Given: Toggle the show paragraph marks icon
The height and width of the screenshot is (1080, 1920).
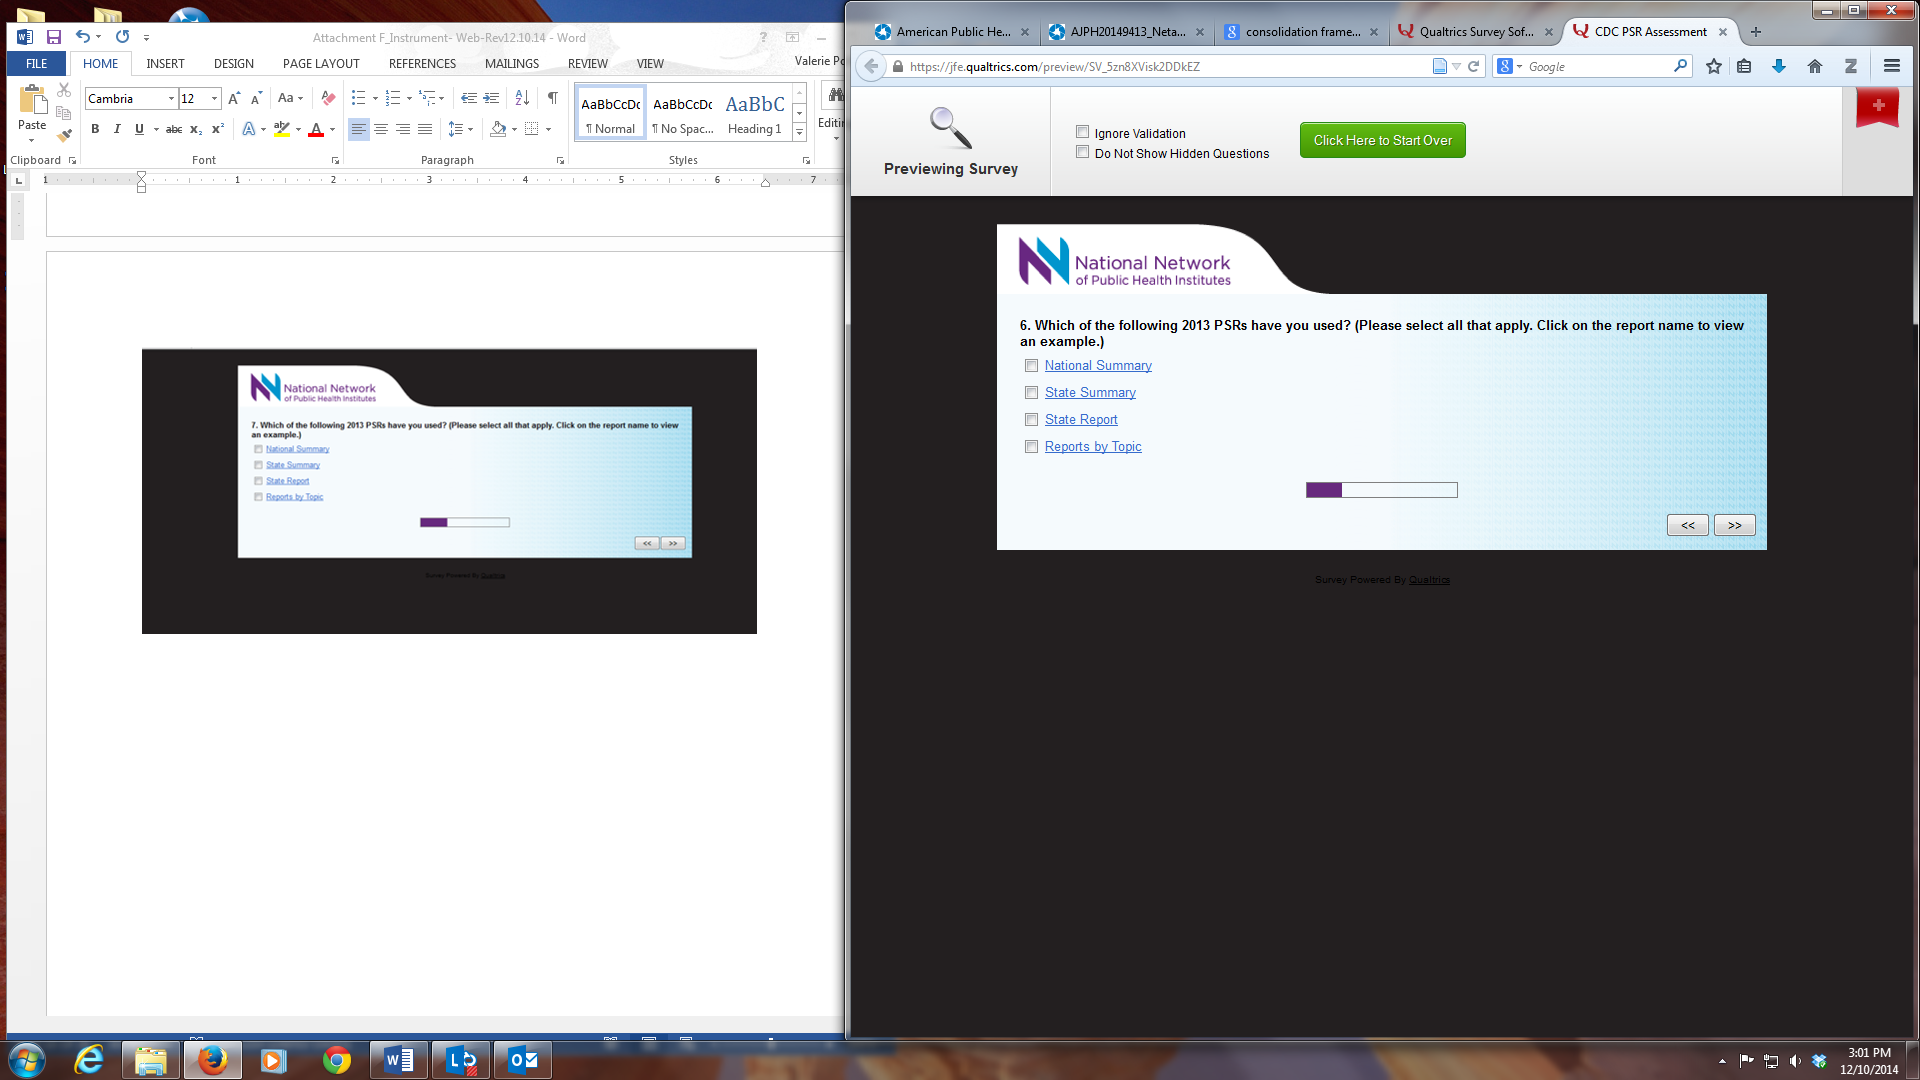Looking at the screenshot, I should click(552, 98).
